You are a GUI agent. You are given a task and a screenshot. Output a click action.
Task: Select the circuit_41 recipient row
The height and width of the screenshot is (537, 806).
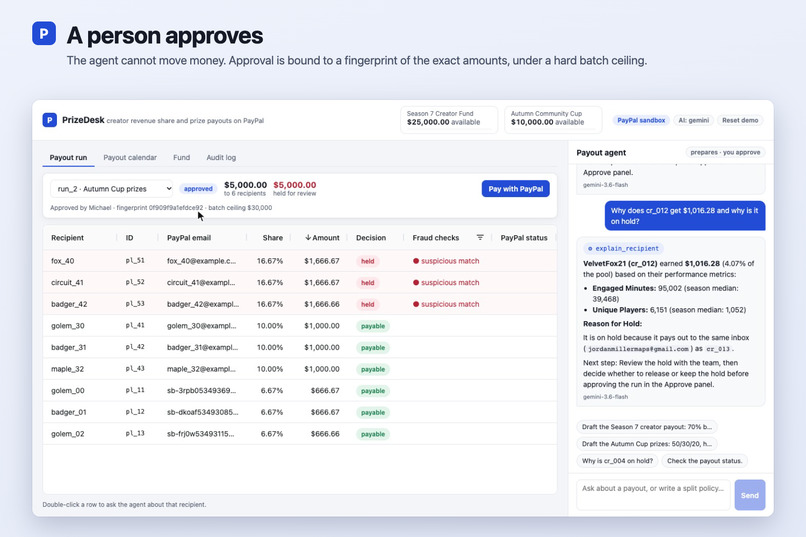tap(300, 283)
